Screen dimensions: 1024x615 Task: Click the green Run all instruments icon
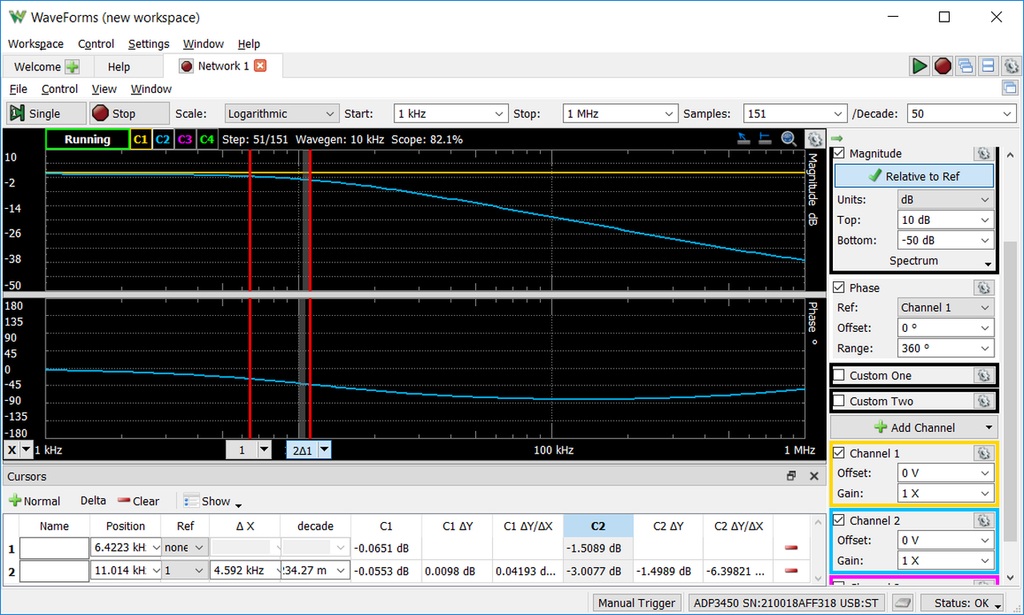click(919, 66)
